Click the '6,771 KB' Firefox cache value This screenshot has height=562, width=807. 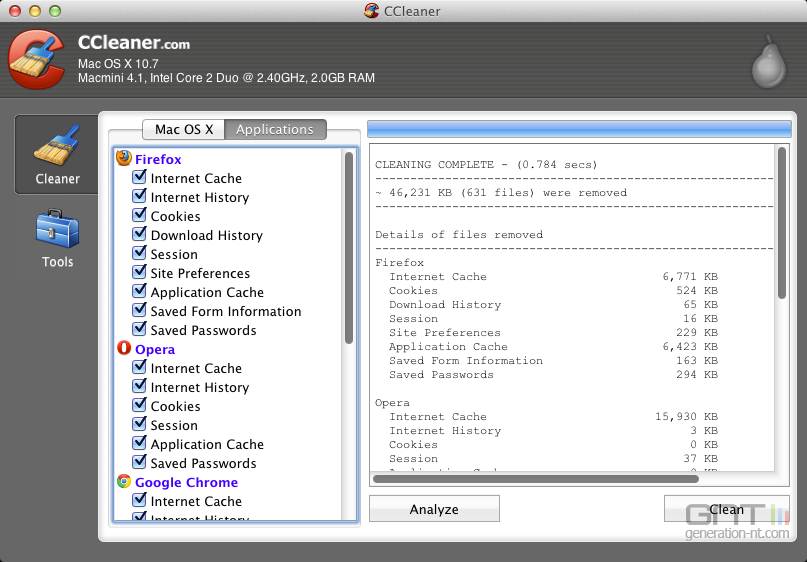click(x=690, y=277)
